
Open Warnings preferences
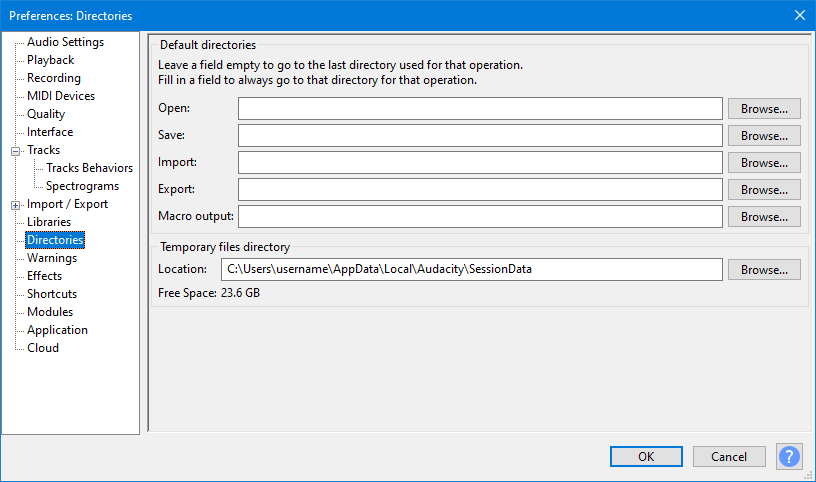coord(52,258)
